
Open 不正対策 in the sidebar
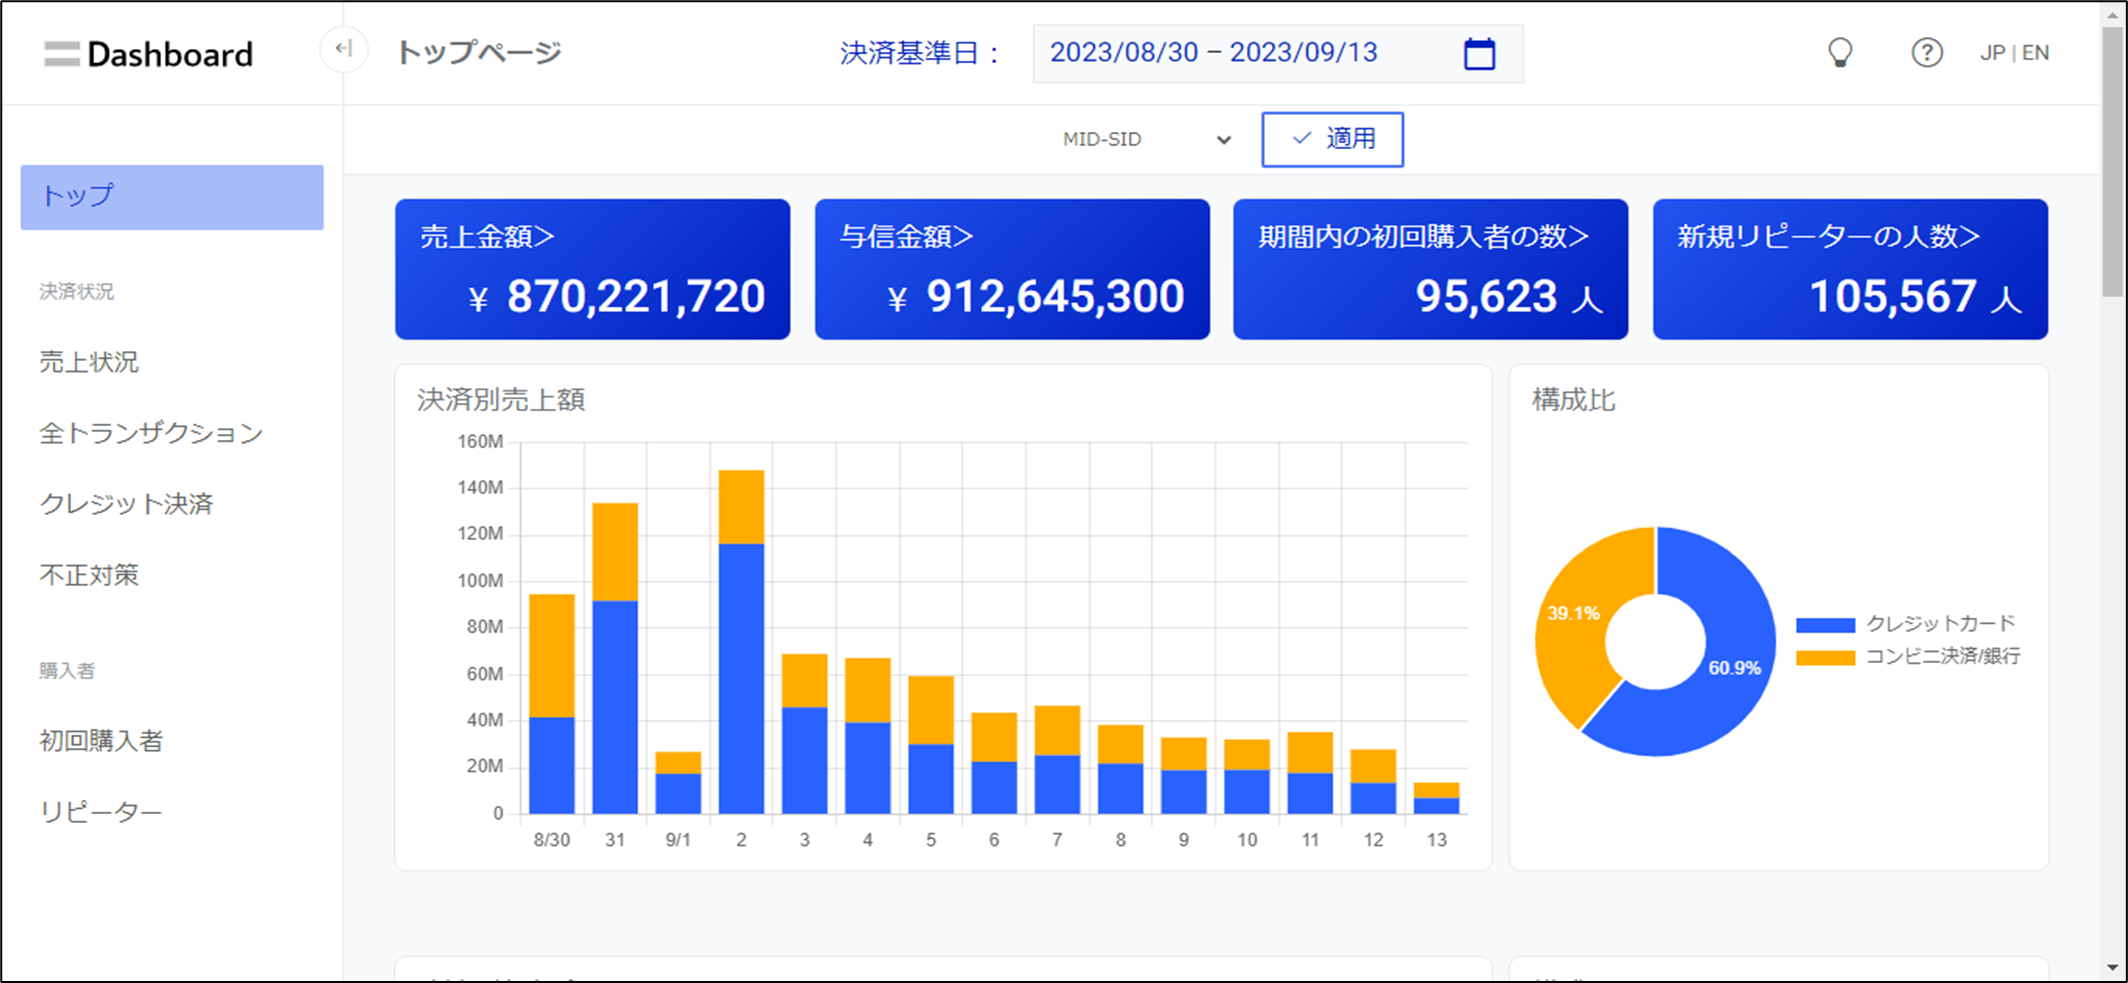[x=89, y=575]
